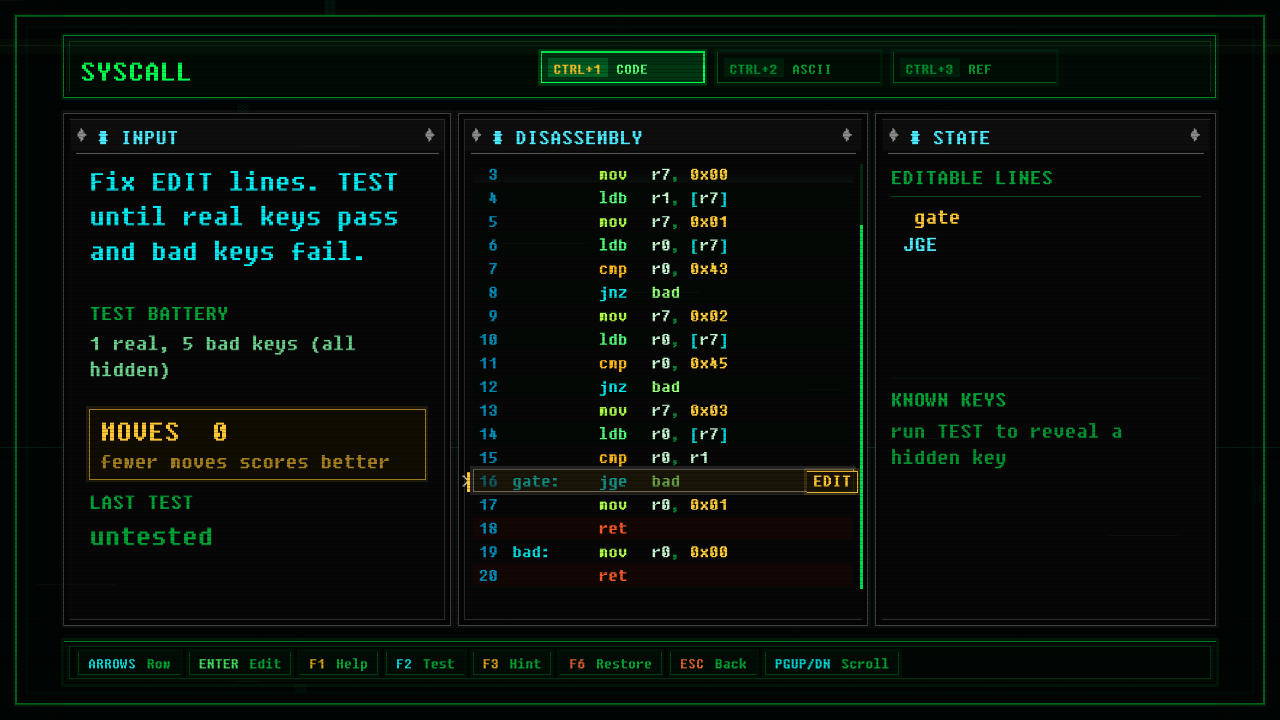Click 'fewer moves scores better' text
Viewport: 1280px width, 720px height.
[x=245, y=462]
